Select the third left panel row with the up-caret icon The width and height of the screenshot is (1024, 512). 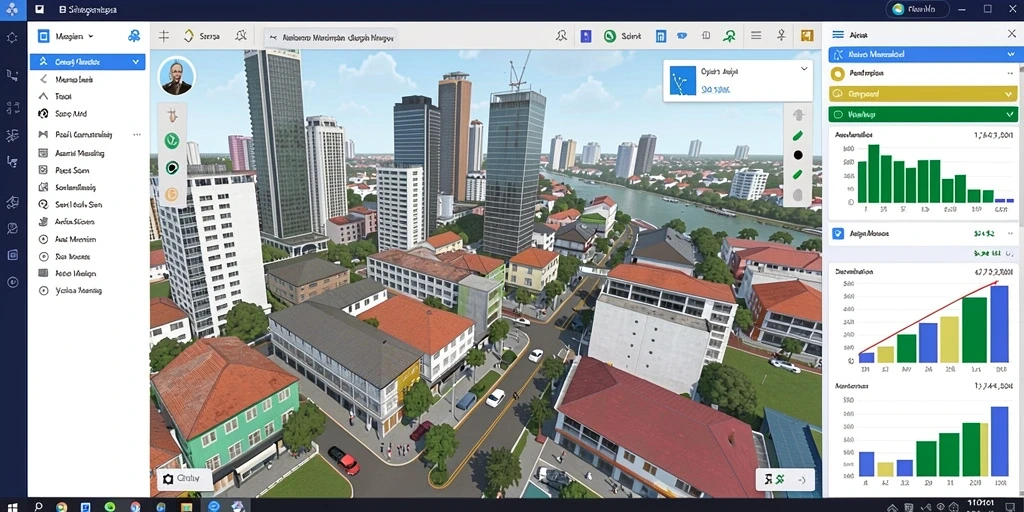pyautogui.click(x=89, y=96)
